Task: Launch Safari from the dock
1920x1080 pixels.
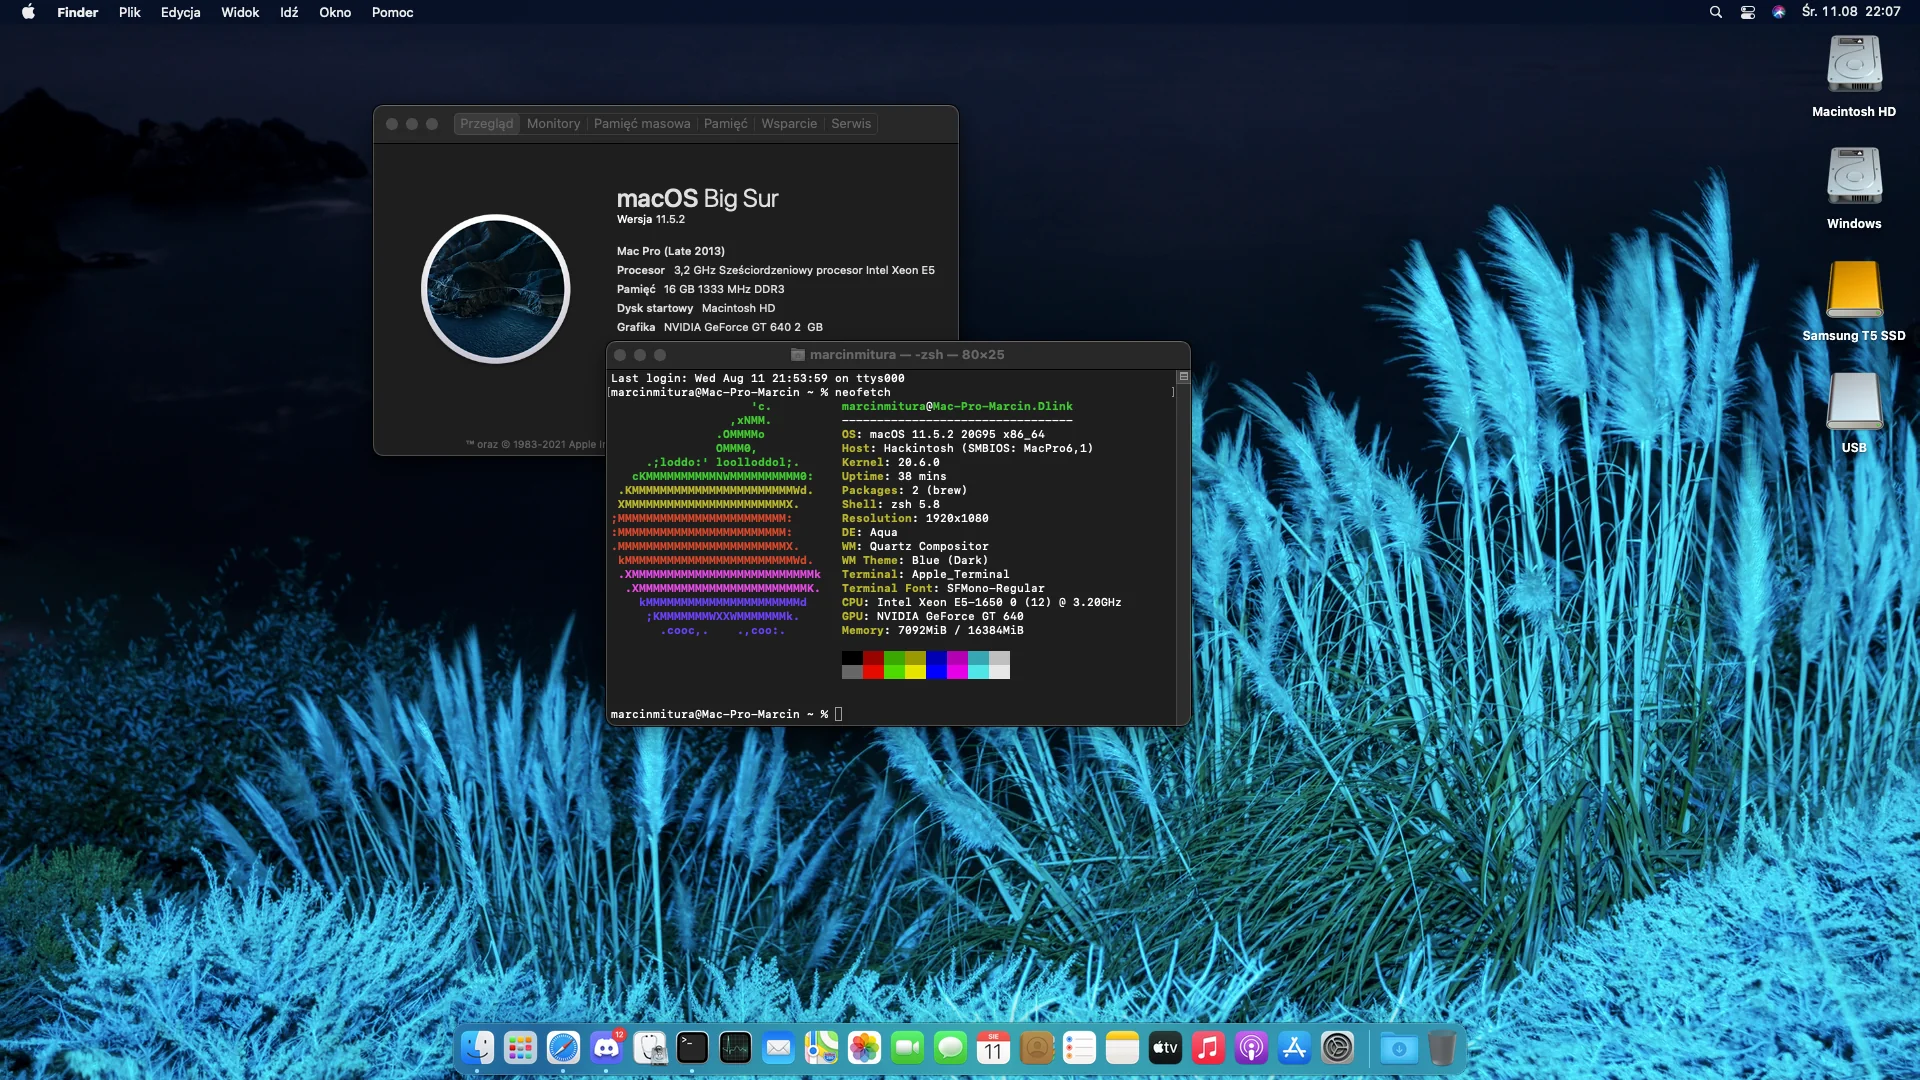Action: point(563,1048)
